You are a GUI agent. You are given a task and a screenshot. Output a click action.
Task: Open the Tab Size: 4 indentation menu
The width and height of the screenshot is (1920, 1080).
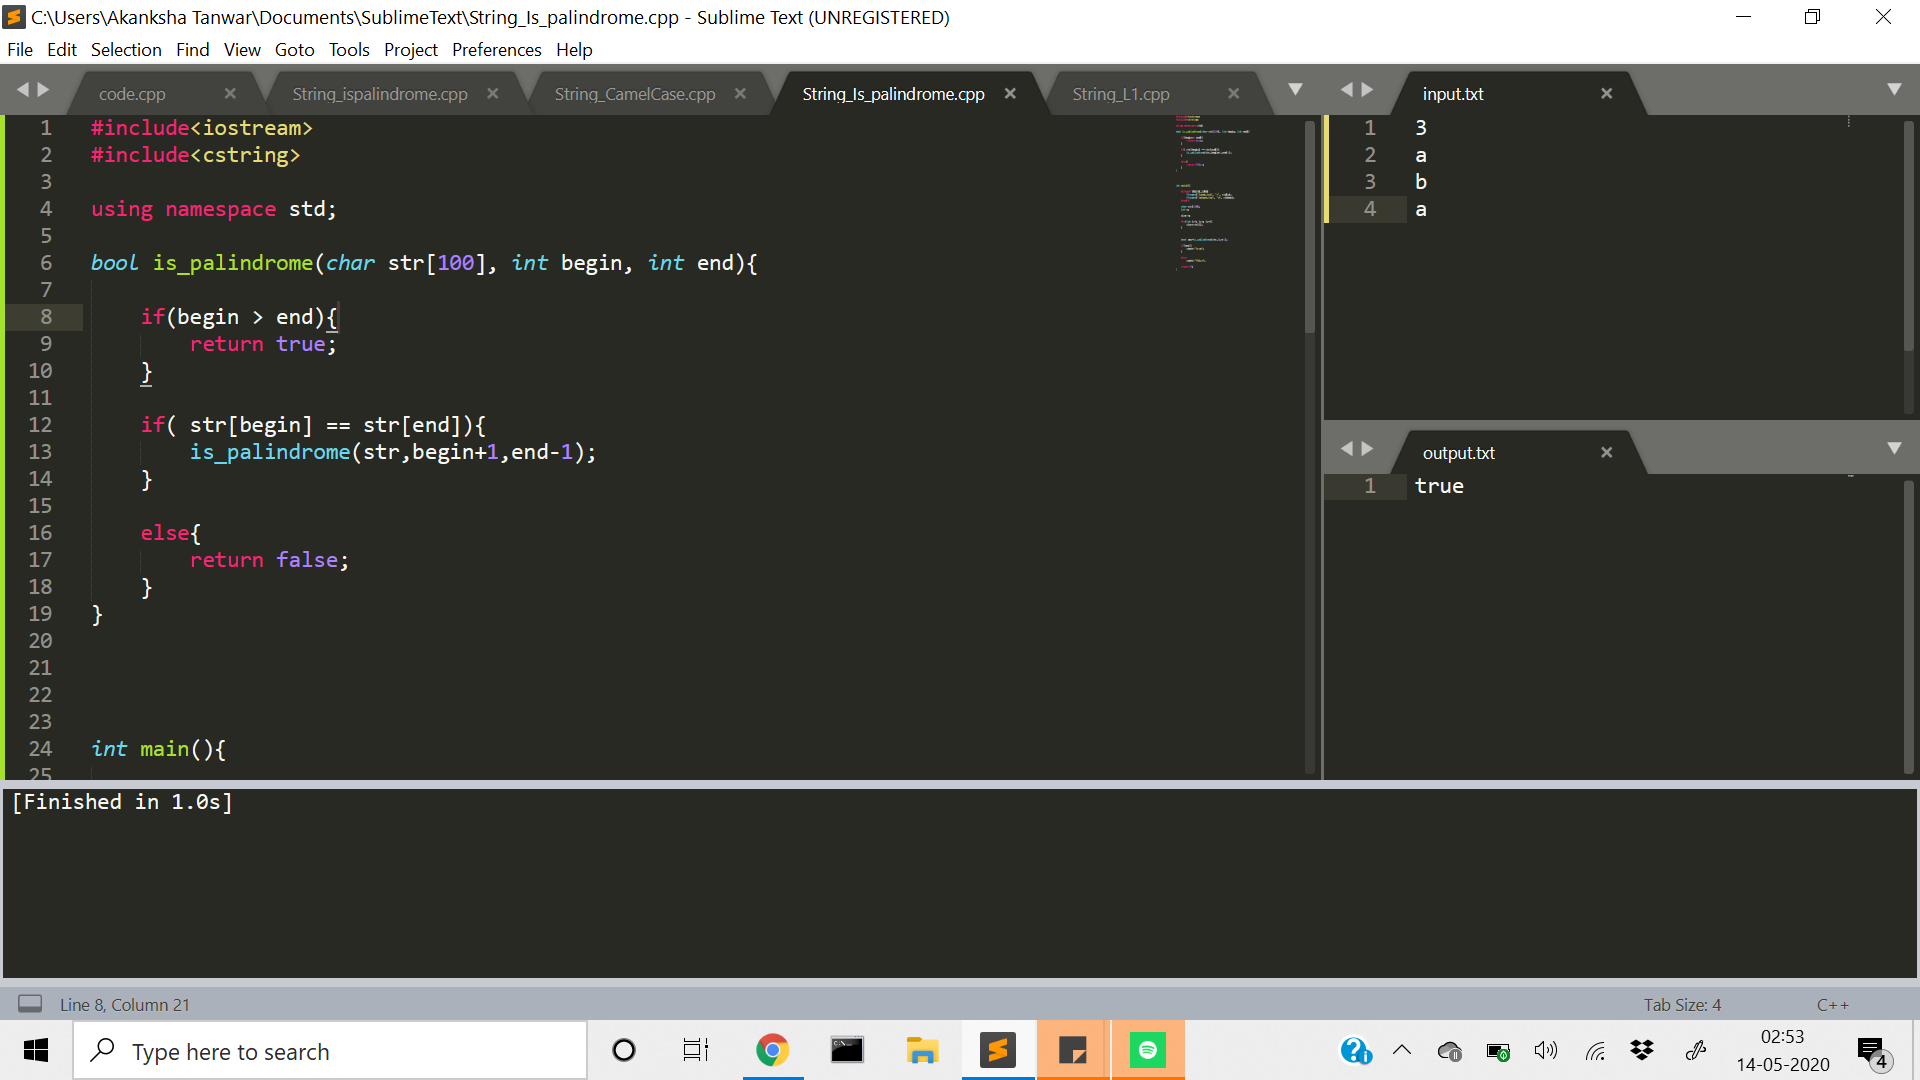click(x=1682, y=1004)
